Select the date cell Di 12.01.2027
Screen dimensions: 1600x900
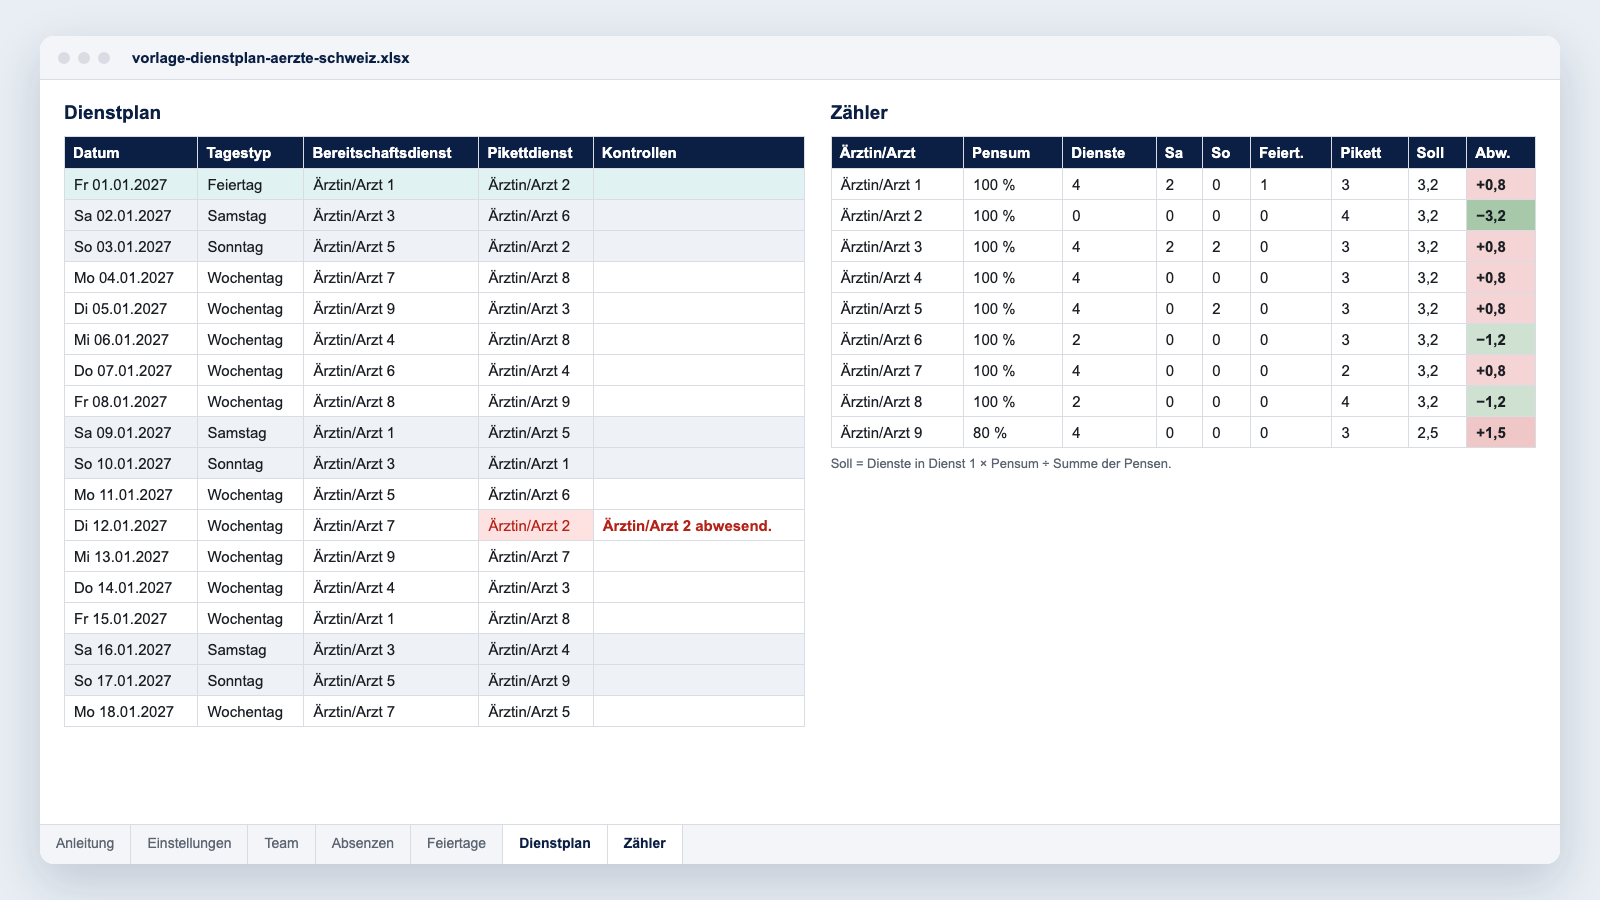tap(131, 525)
